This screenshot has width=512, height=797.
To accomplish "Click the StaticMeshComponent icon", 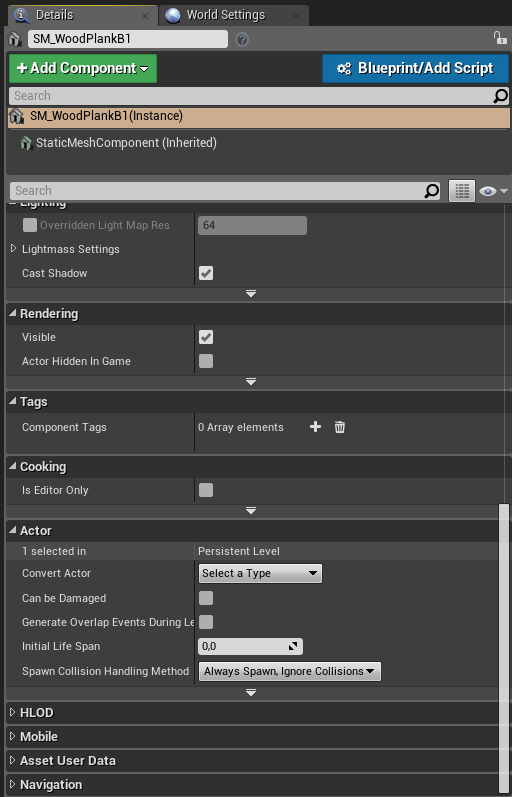I will [26, 143].
